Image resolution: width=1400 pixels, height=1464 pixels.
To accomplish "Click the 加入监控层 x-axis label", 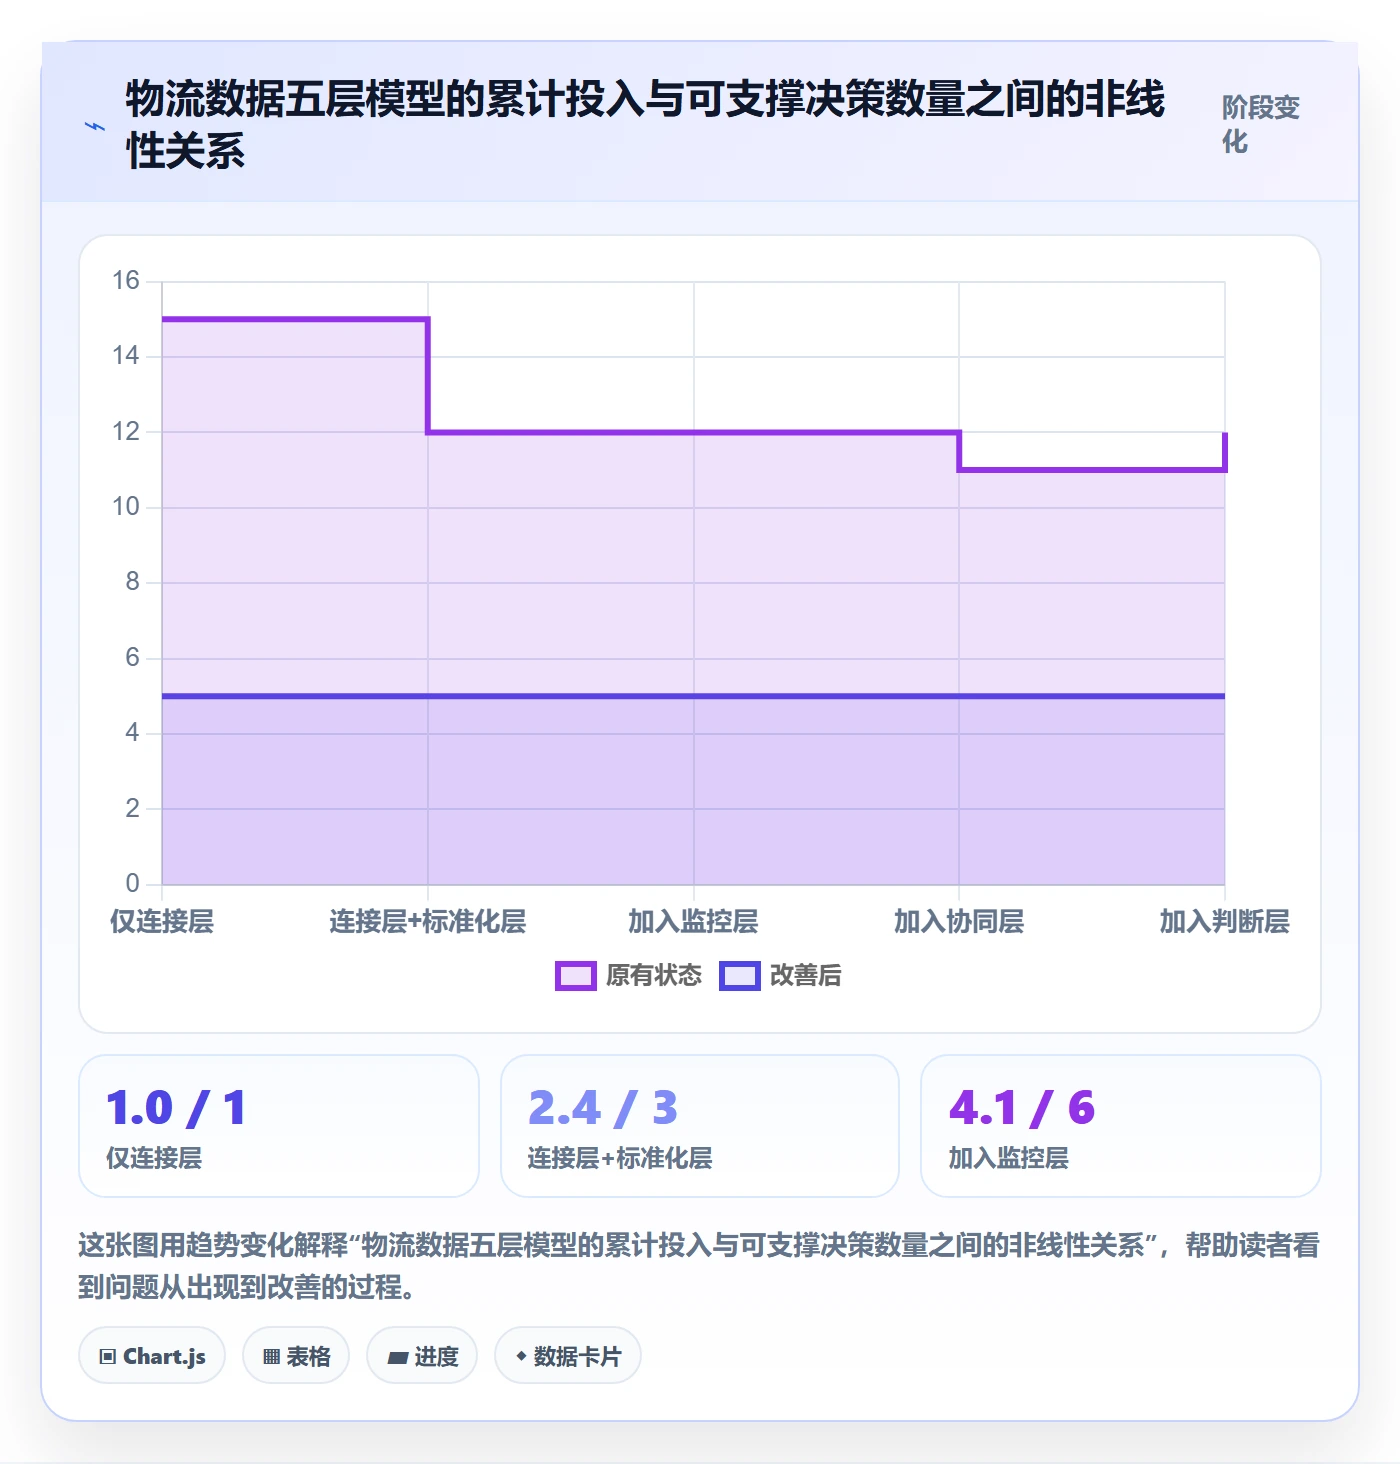I will (x=693, y=922).
